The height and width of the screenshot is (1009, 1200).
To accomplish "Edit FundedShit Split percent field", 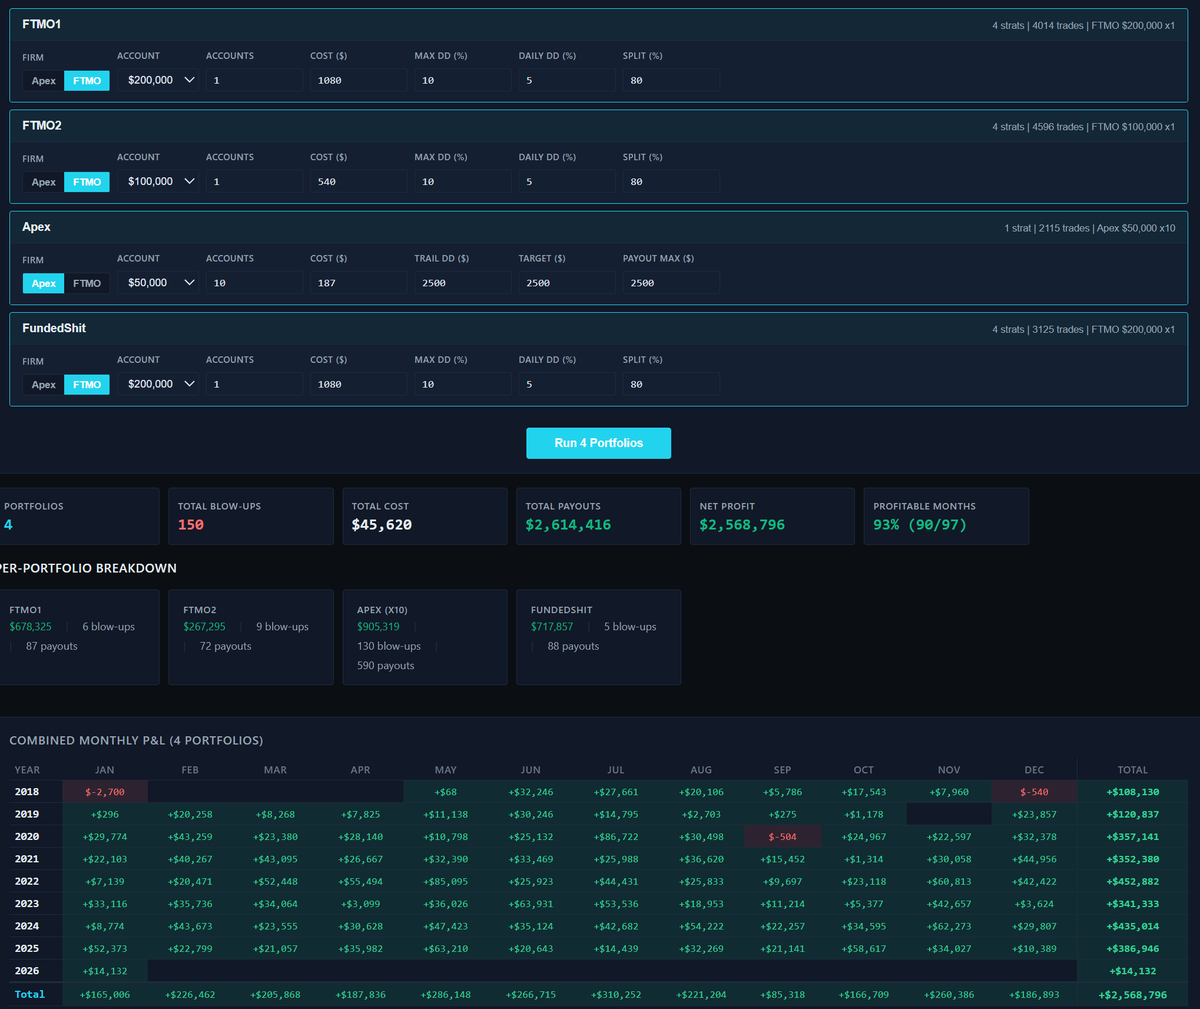I will [671, 383].
